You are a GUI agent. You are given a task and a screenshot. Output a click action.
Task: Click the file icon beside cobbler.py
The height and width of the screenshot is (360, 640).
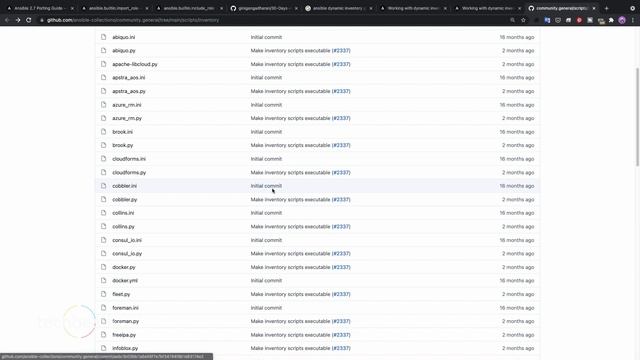click(x=103, y=200)
